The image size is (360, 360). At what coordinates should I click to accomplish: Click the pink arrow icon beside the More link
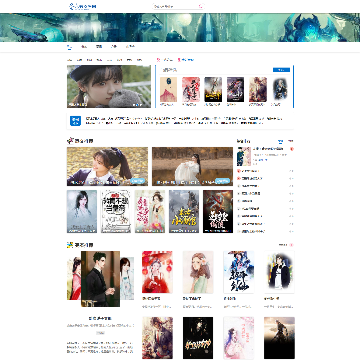pyautogui.click(x=292, y=245)
